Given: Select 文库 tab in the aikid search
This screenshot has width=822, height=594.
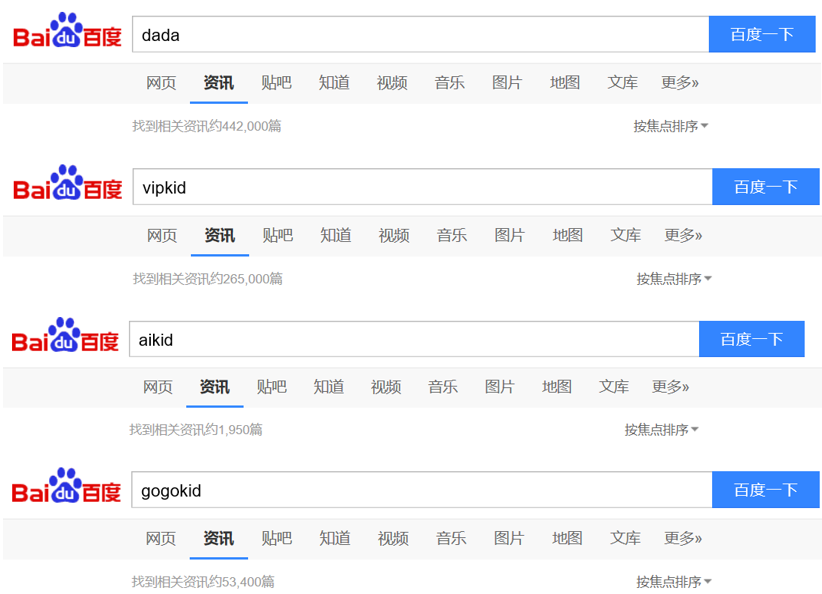Looking at the screenshot, I should 614,387.
